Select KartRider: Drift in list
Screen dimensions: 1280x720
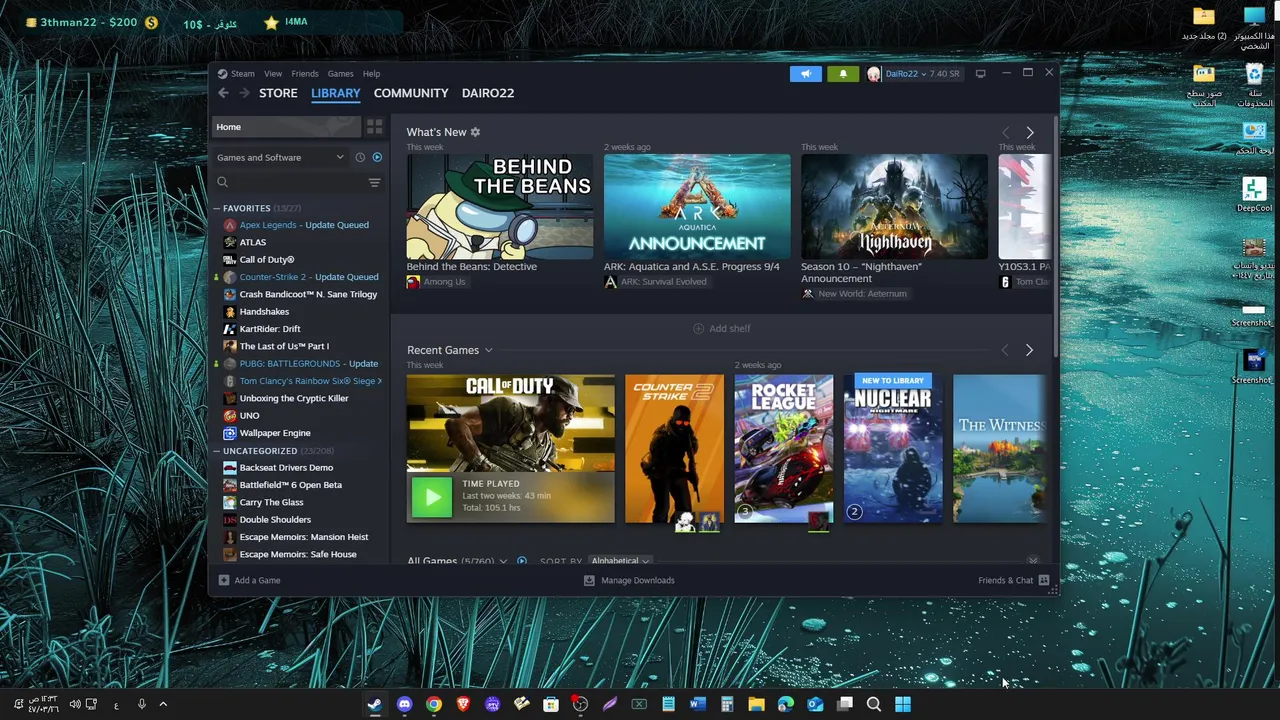270,329
